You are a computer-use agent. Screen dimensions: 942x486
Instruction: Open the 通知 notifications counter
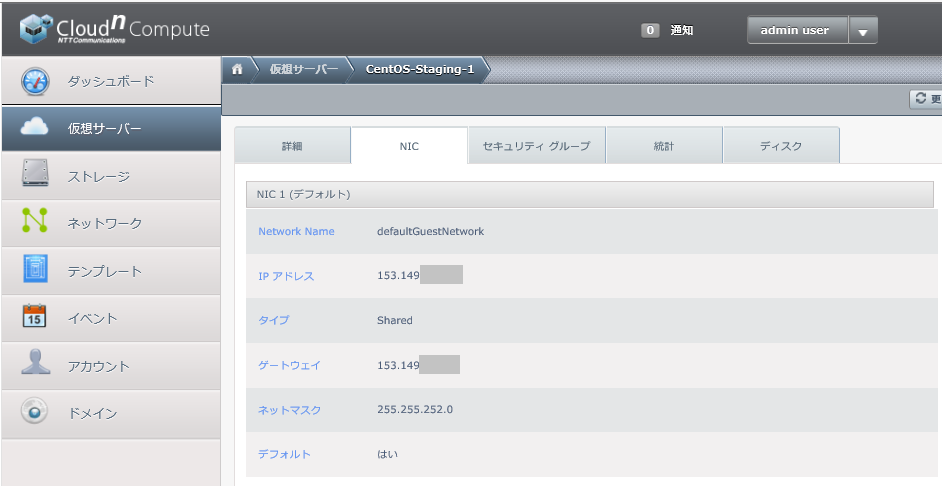[x=669, y=31]
